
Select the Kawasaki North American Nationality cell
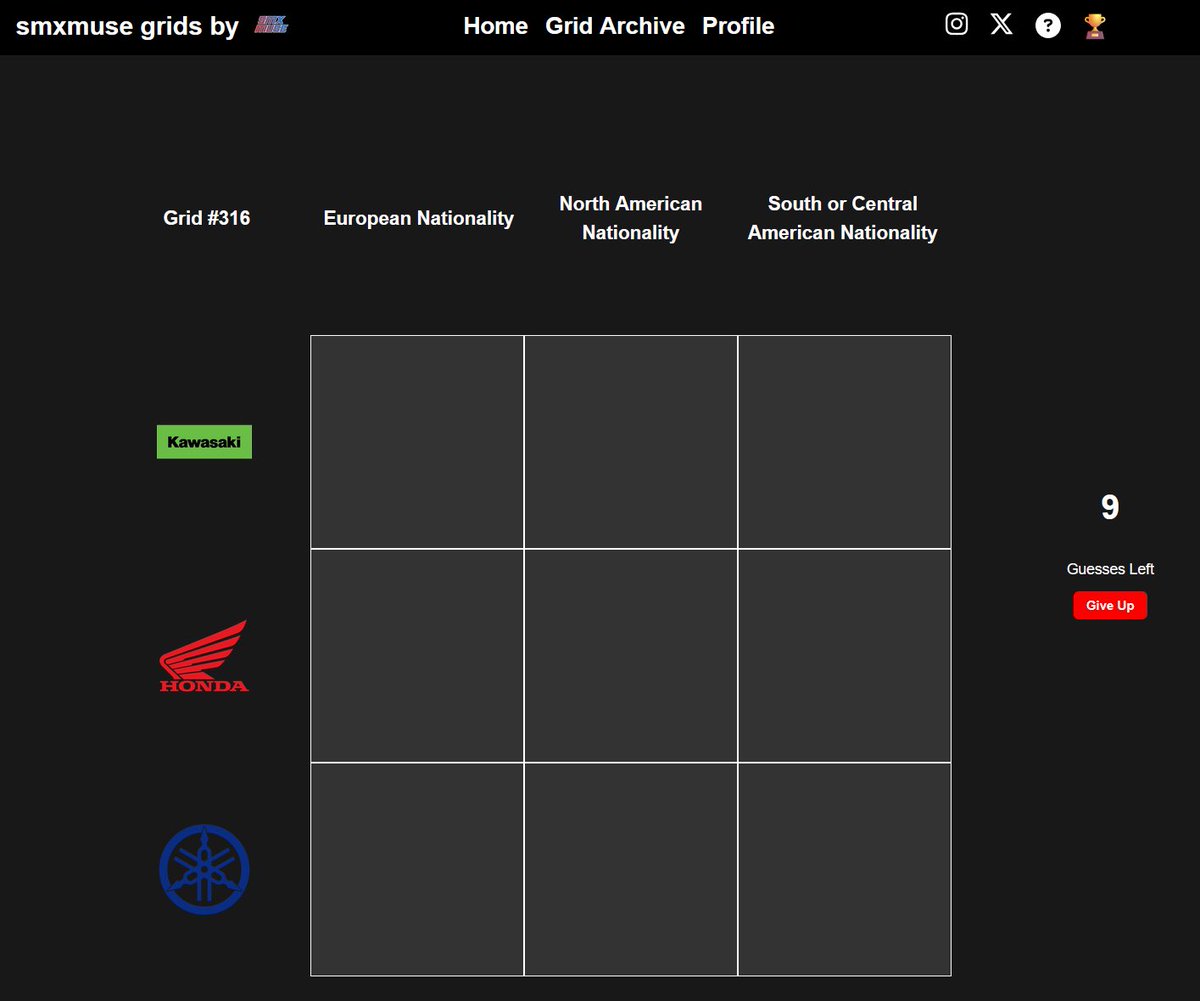(x=631, y=442)
